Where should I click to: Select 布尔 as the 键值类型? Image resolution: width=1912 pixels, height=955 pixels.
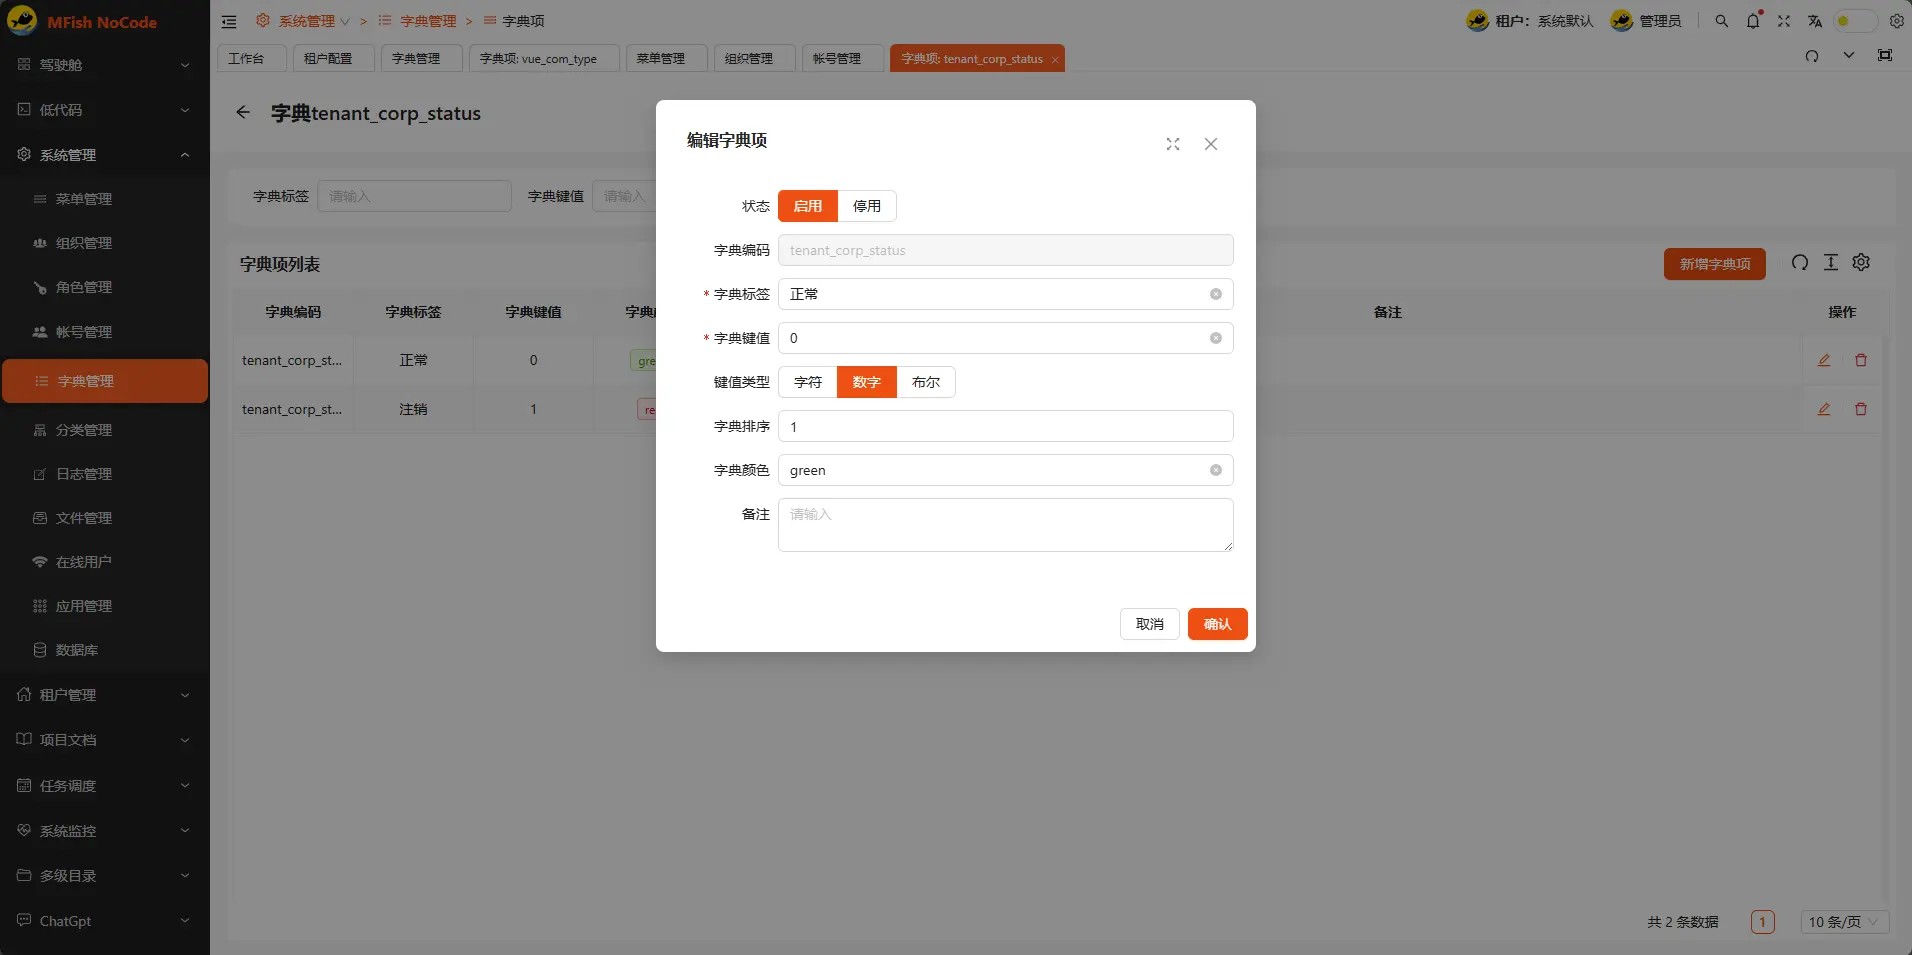tap(925, 382)
